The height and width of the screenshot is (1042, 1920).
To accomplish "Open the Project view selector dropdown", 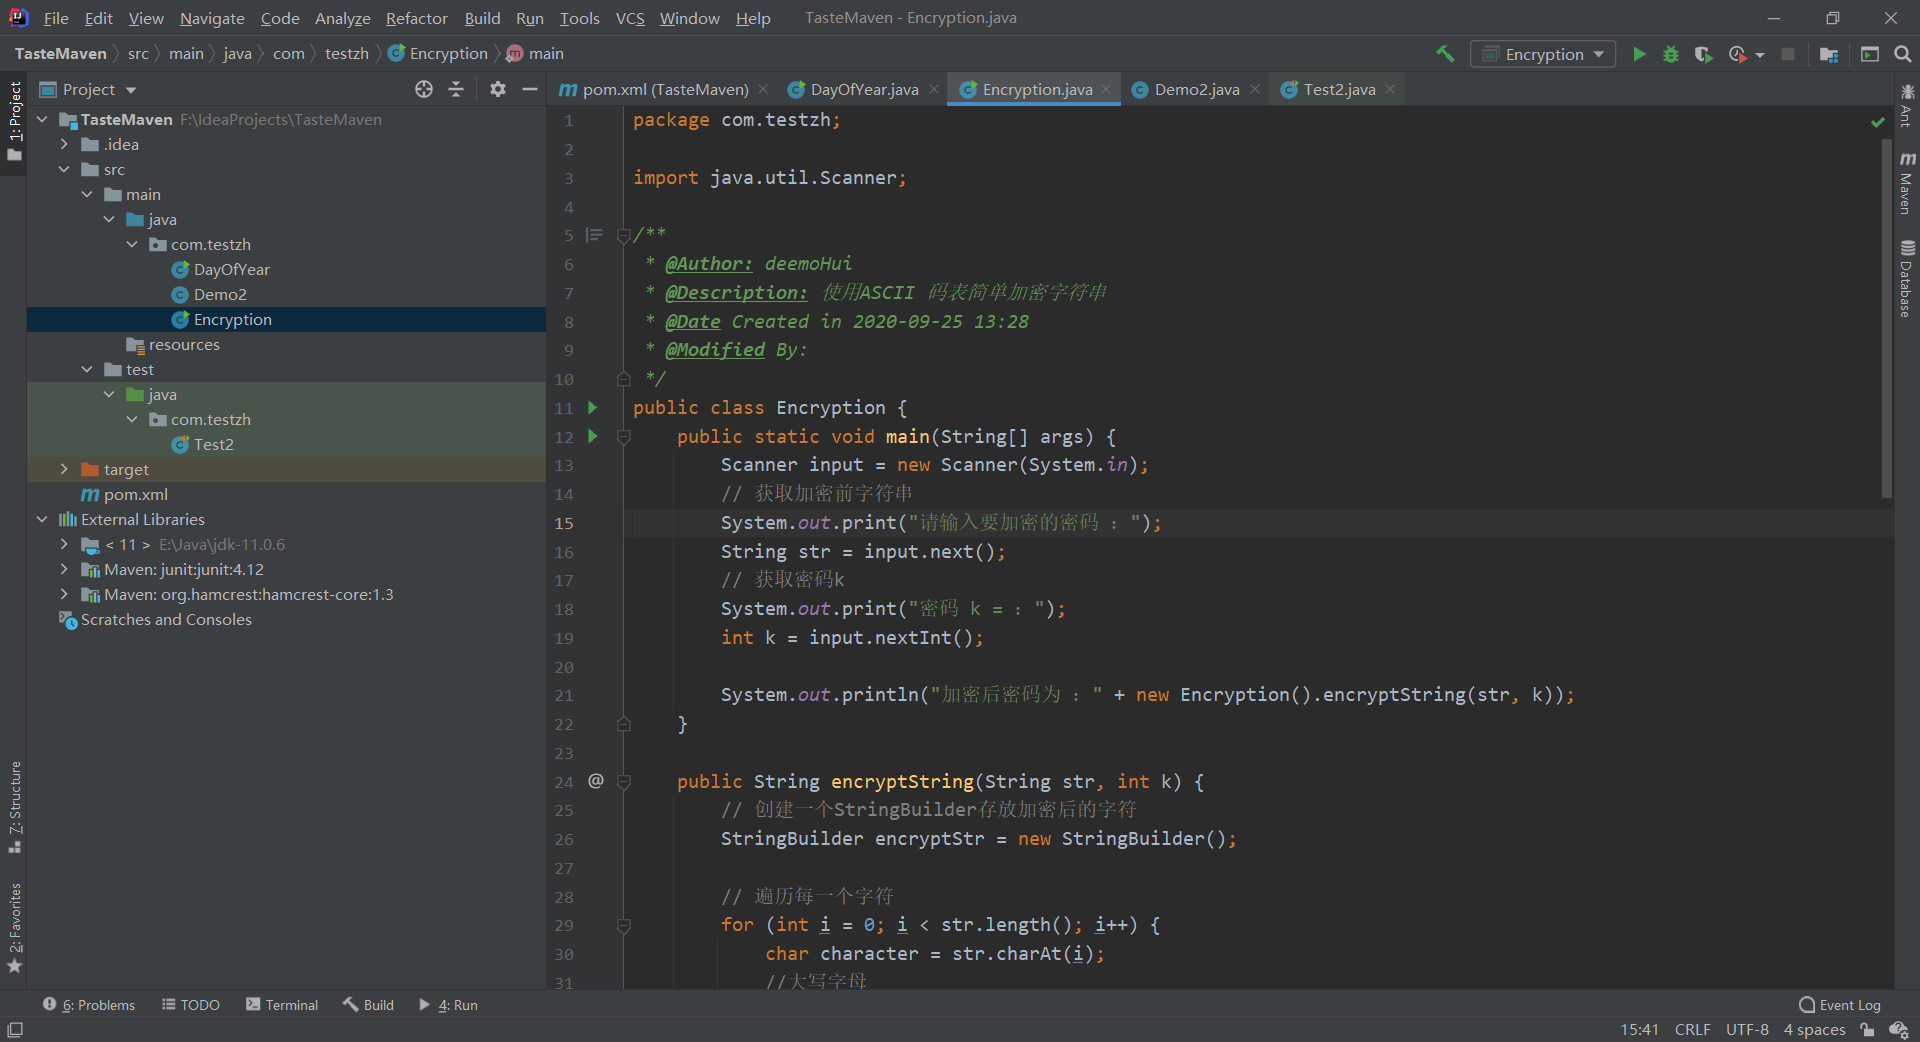I will pyautogui.click(x=88, y=89).
